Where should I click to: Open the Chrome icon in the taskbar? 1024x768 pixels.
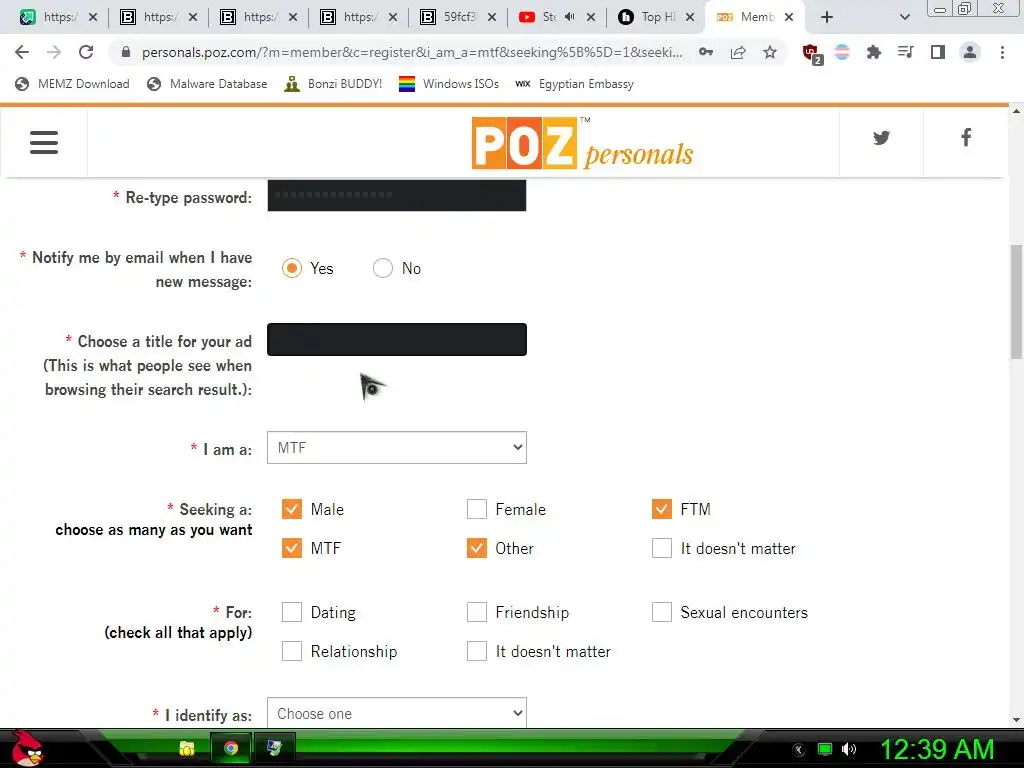pos(231,748)
